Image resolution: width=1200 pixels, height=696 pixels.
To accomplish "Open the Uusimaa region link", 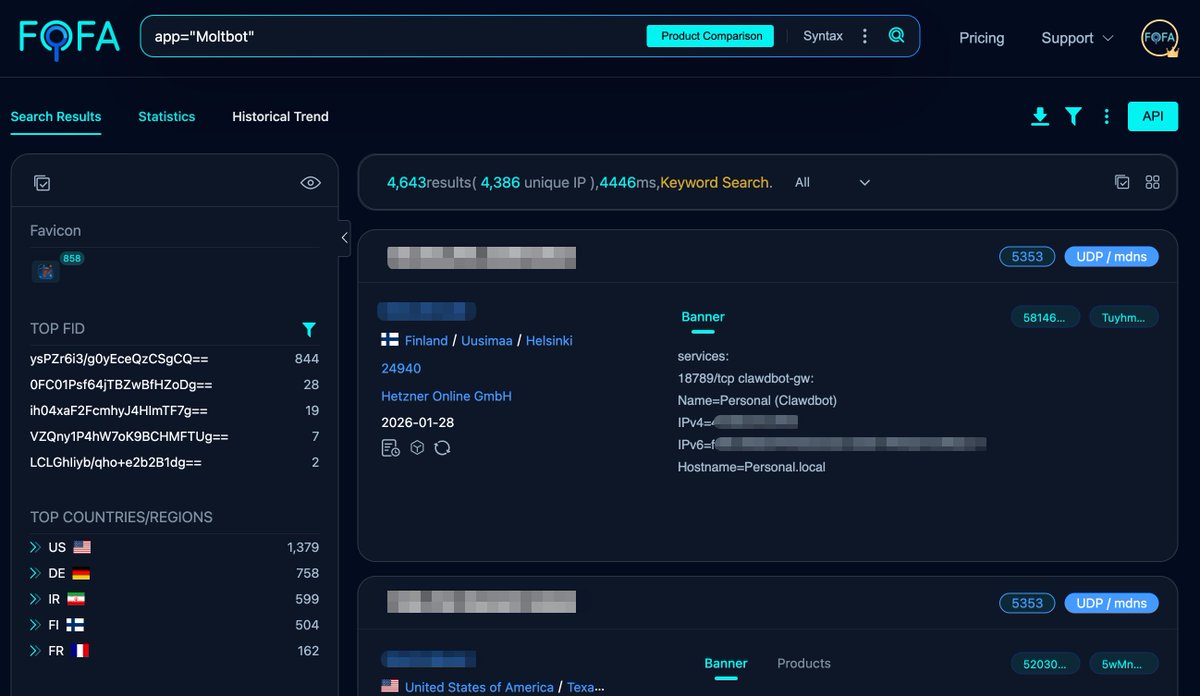I will (486, 341).
